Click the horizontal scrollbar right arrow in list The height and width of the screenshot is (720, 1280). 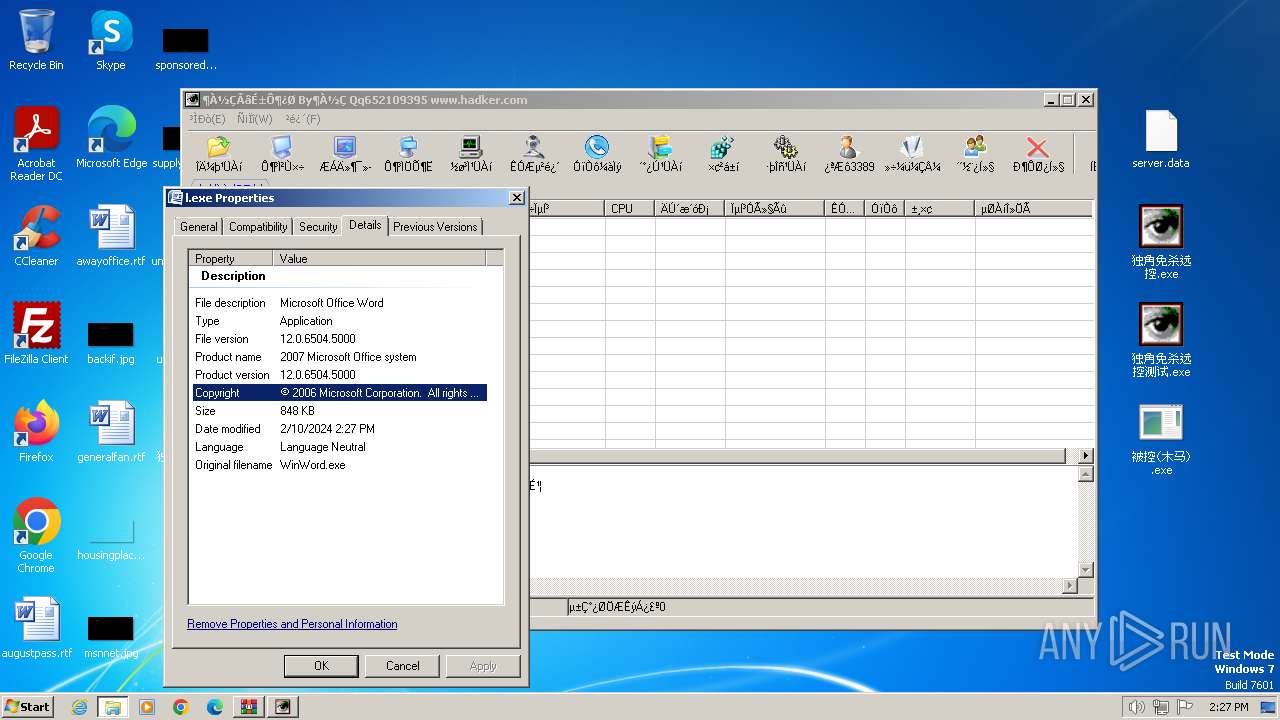click(1085, 456)
